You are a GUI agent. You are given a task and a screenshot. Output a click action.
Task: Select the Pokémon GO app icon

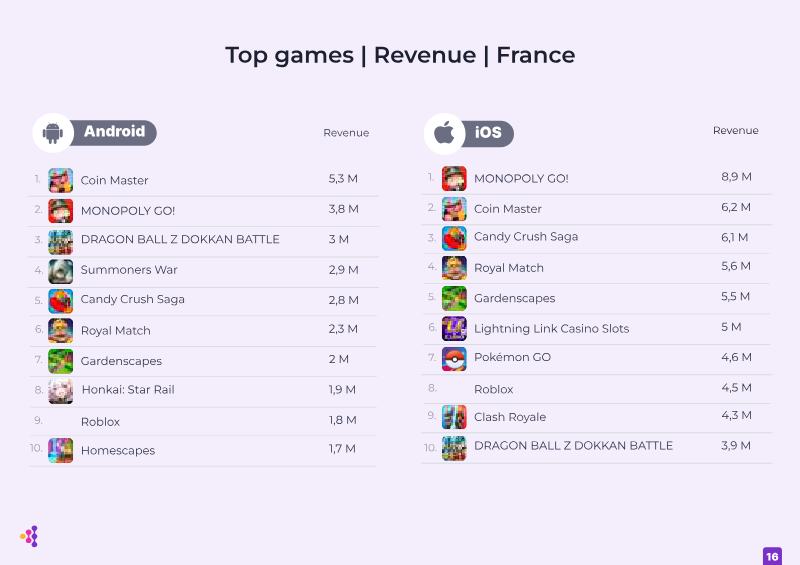pyautogui.click(x=454, y=358)
